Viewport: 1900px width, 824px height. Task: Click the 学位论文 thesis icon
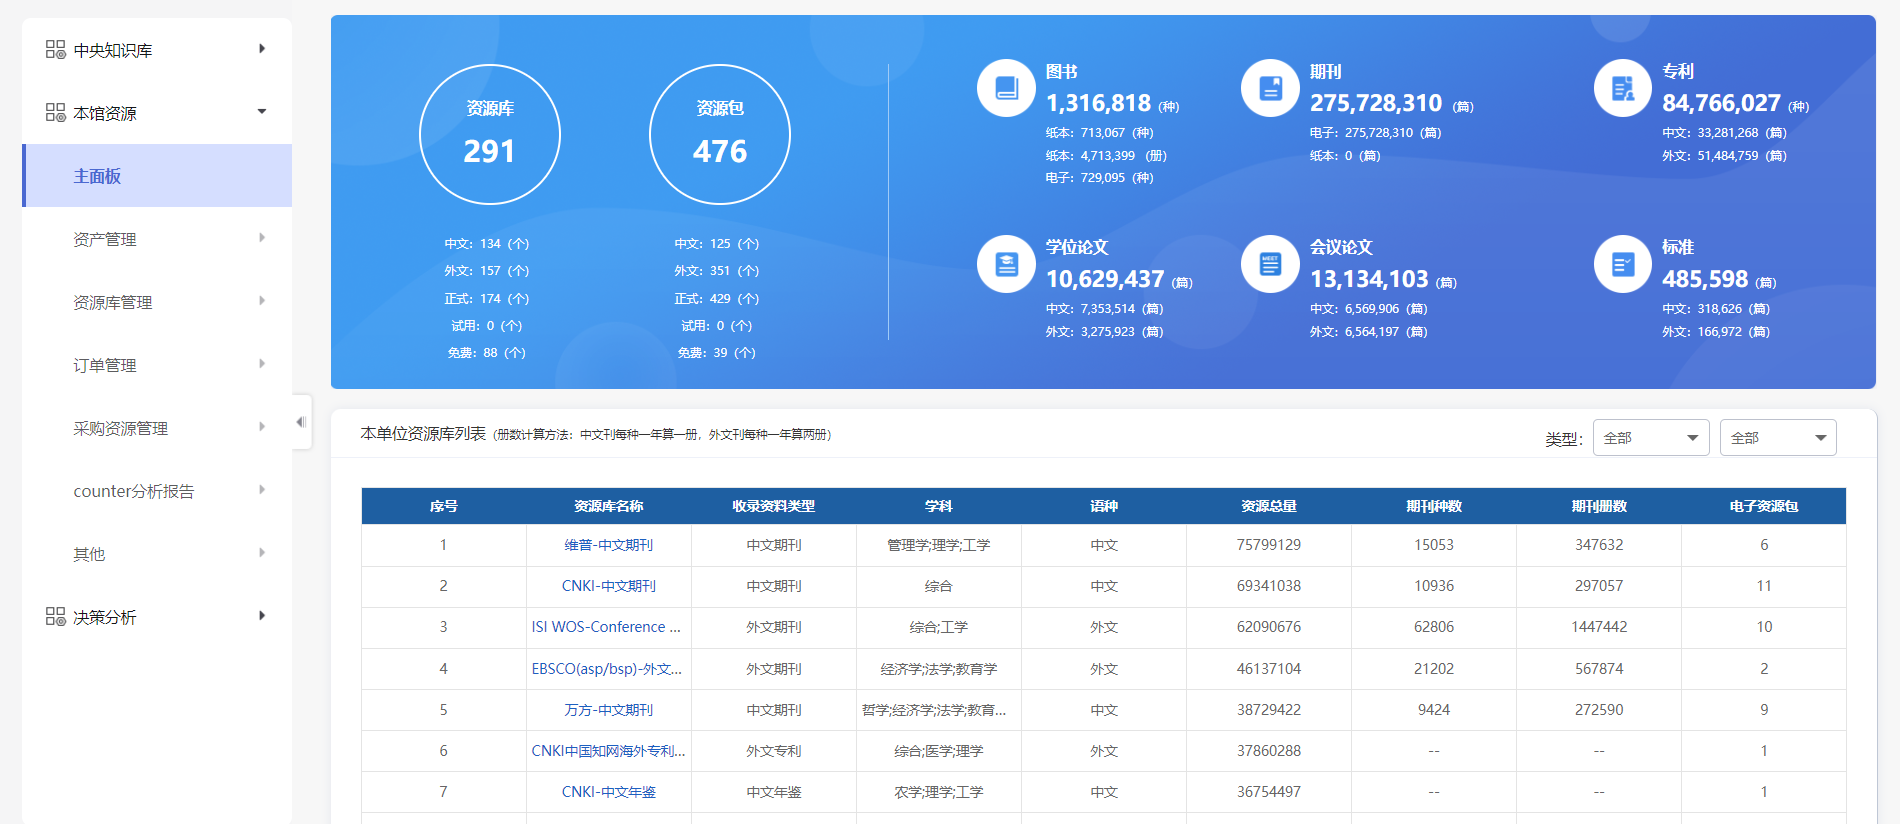[x=1005, y=264]
